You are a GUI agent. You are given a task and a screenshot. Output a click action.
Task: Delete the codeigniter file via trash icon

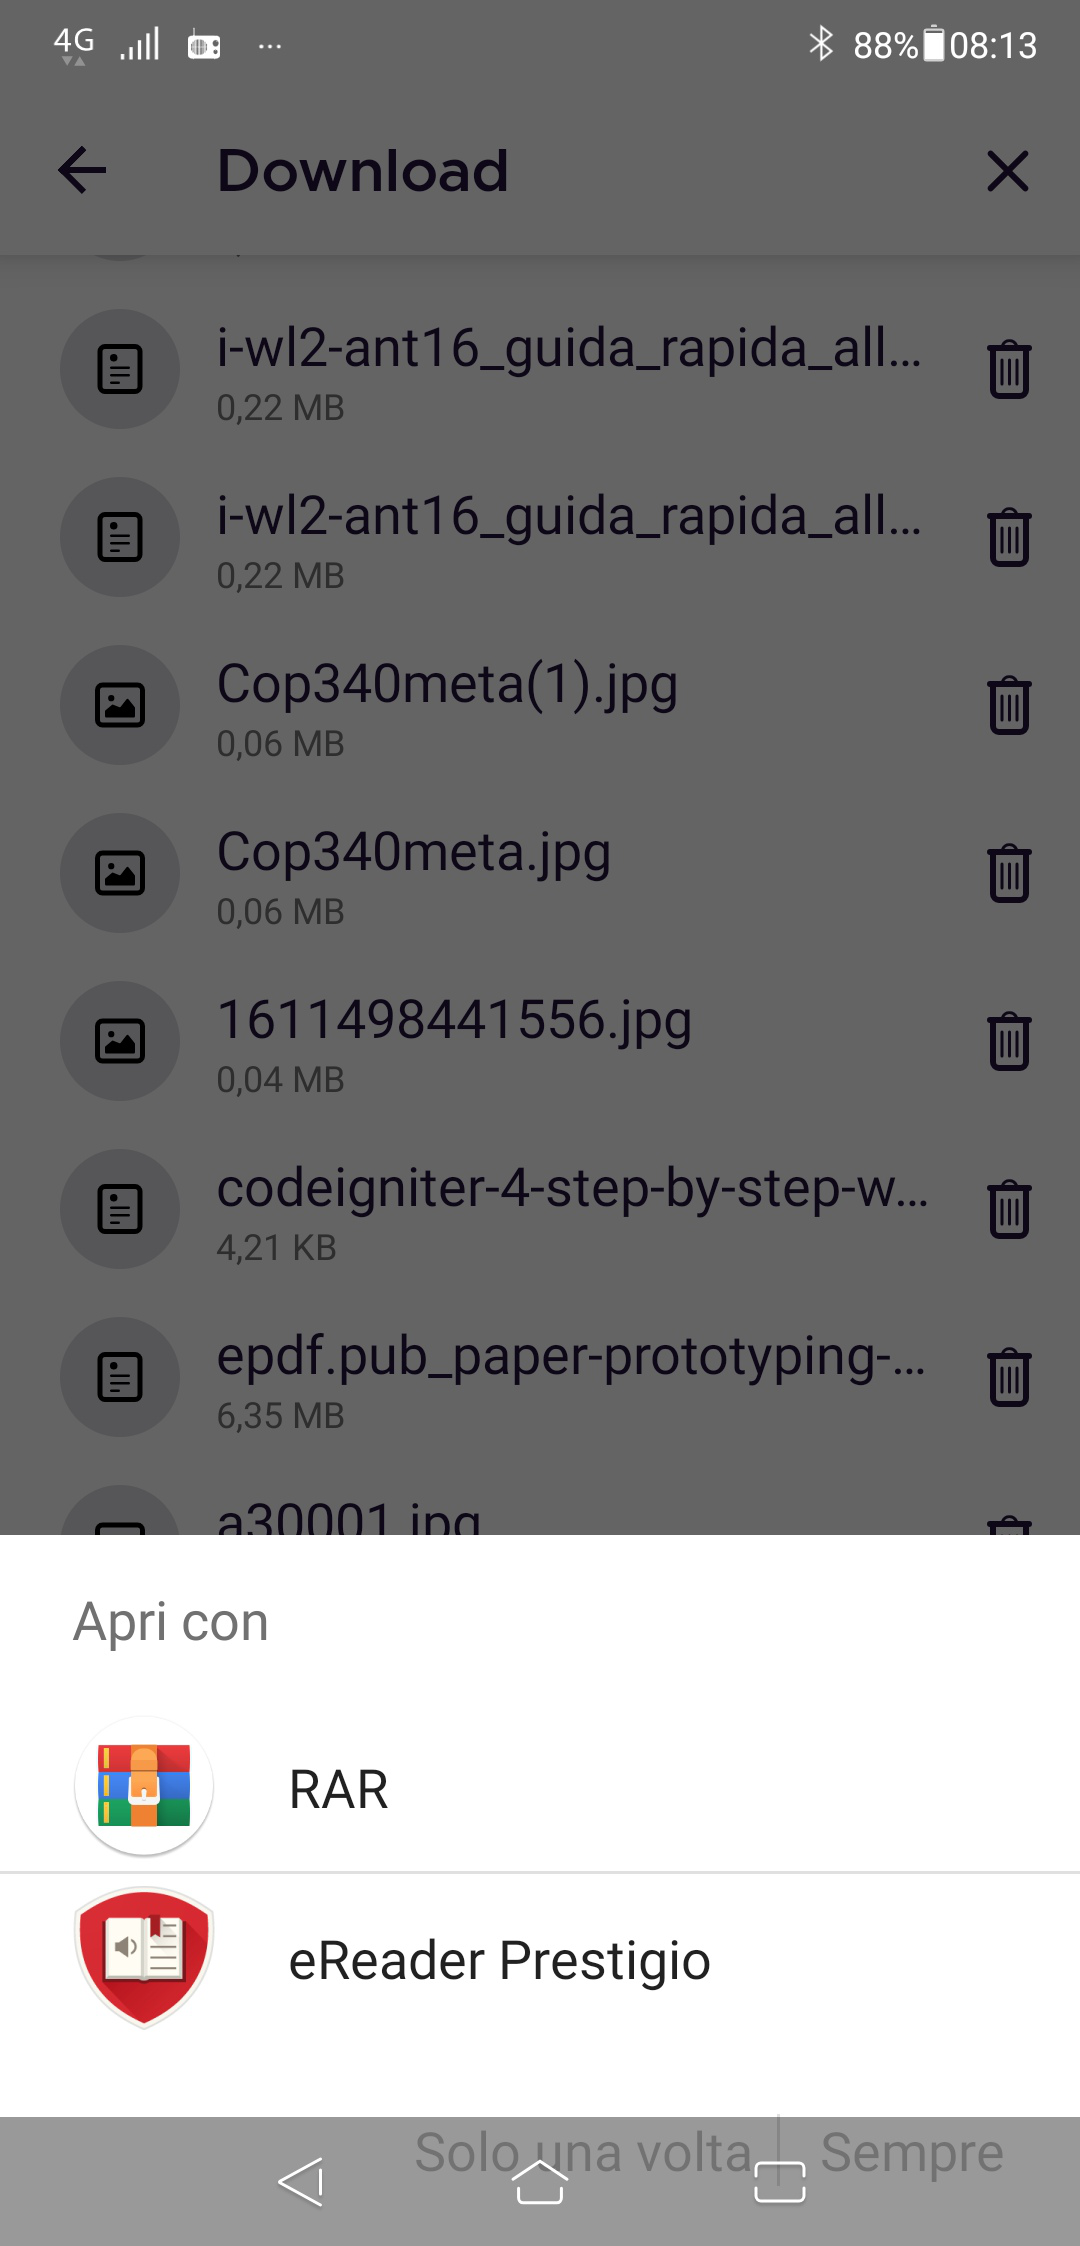(x=1009, y=1209)
